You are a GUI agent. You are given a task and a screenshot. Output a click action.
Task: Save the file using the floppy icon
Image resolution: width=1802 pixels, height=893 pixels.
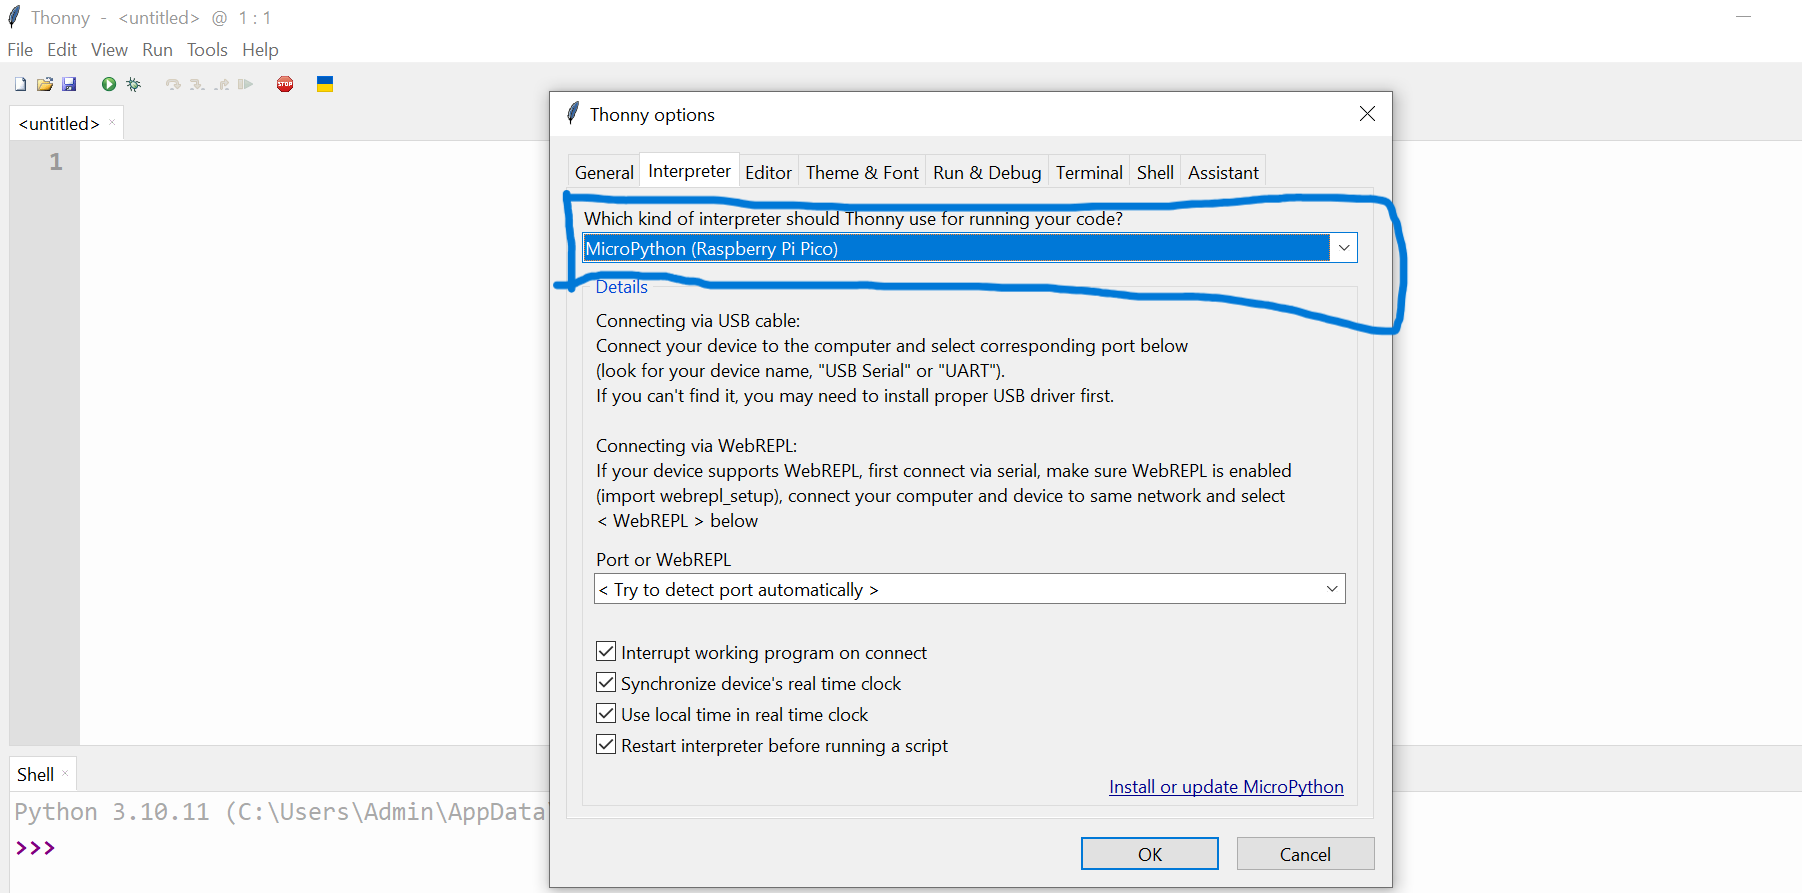(69, 84)
